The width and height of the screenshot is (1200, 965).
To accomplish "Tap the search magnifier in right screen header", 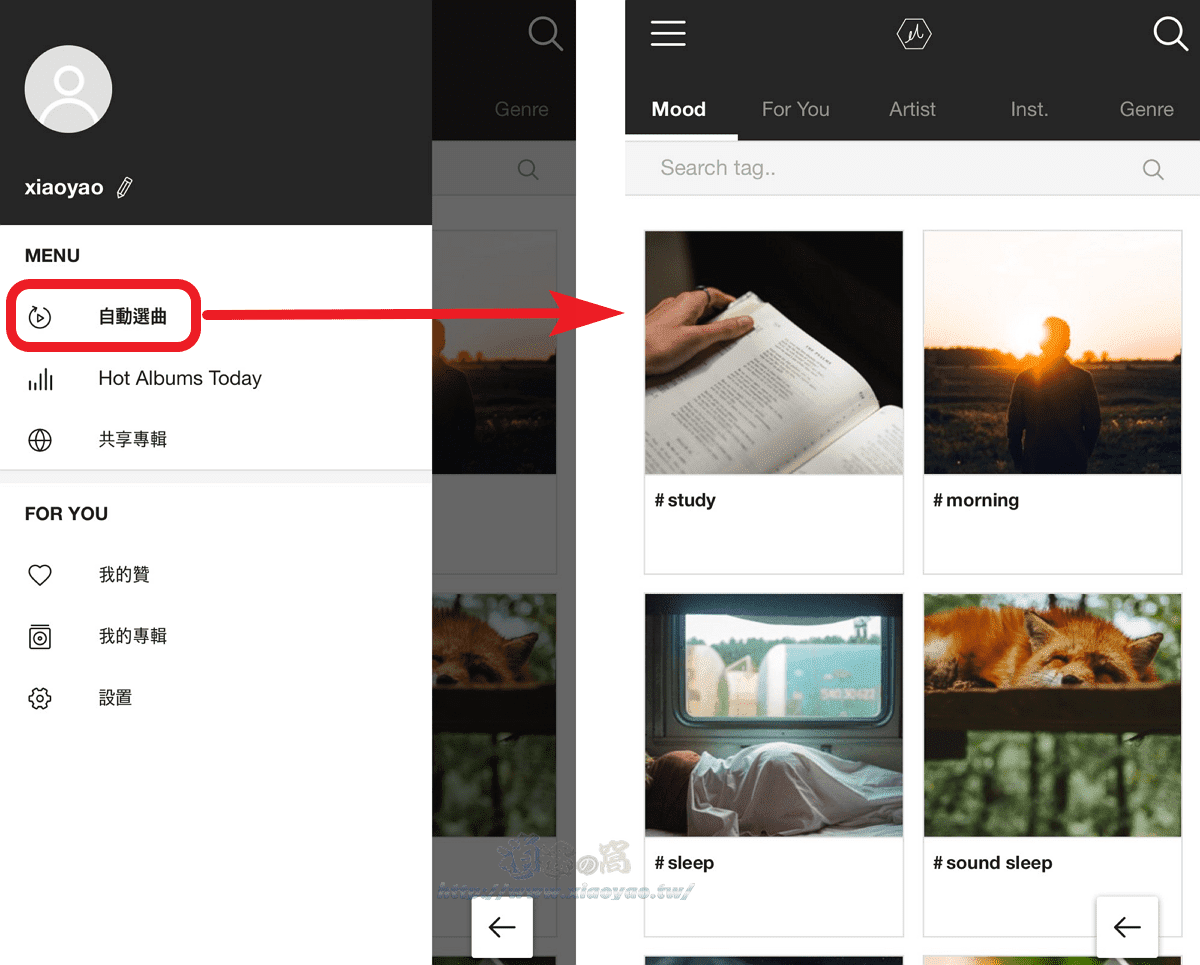I will [x=1170, y=33].
